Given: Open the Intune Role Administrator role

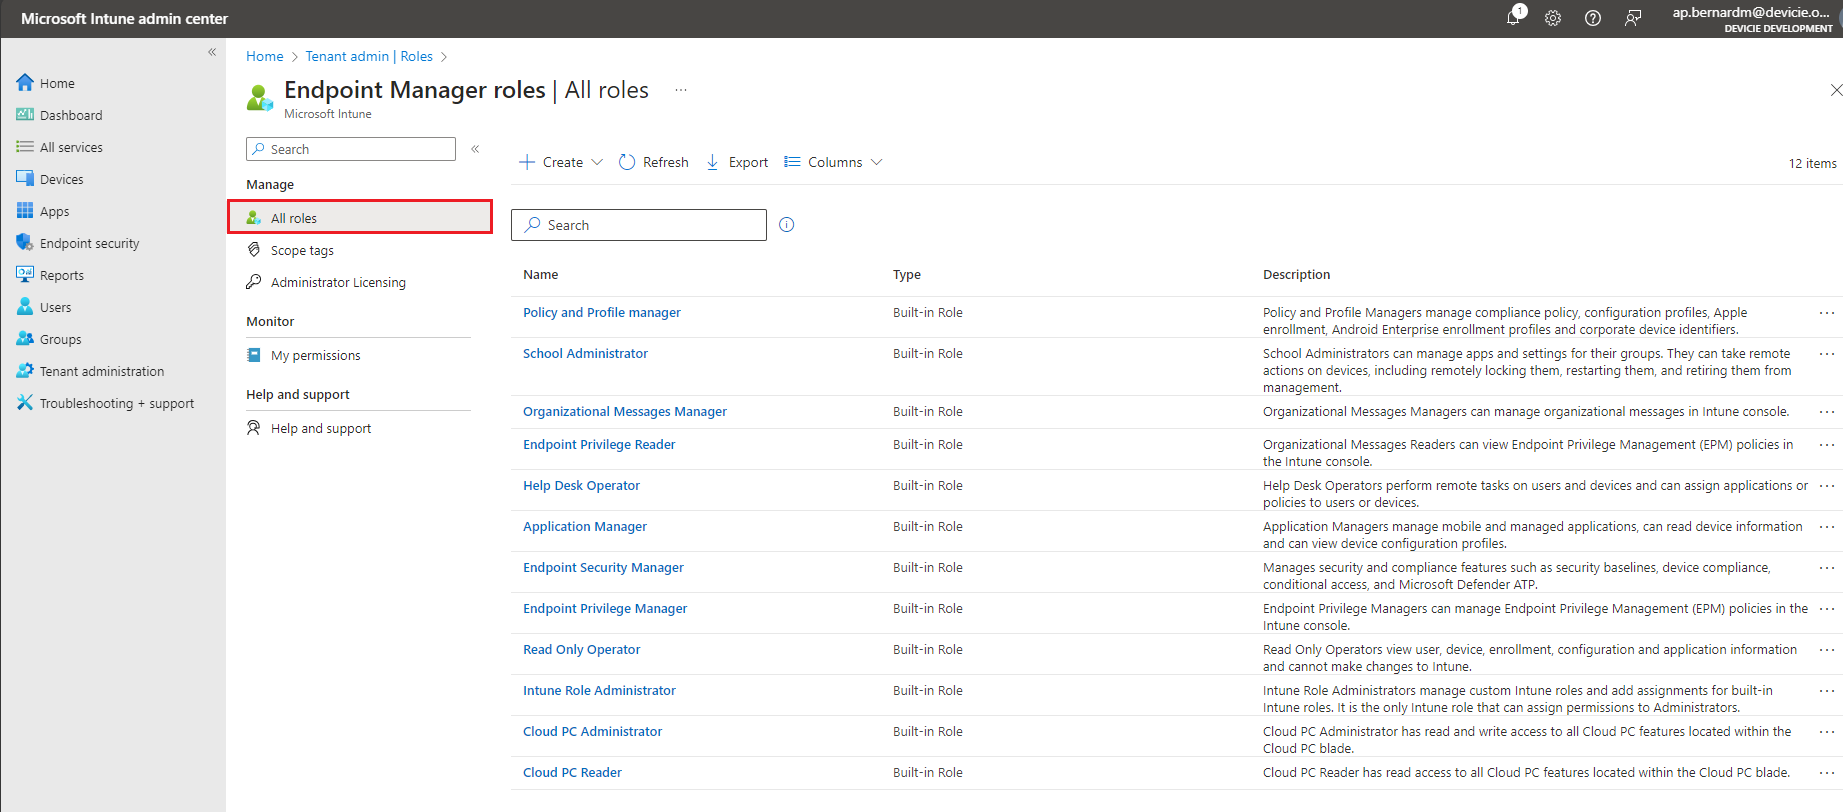Looking at the screenshot, I should click(599, 690).
